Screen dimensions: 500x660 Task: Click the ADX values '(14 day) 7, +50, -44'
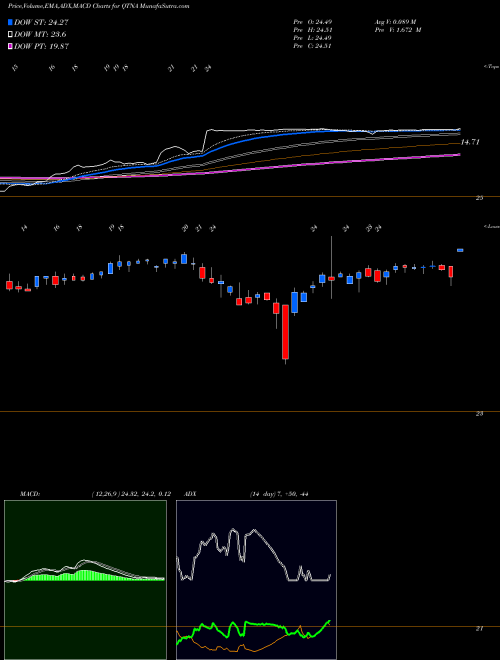279,494
